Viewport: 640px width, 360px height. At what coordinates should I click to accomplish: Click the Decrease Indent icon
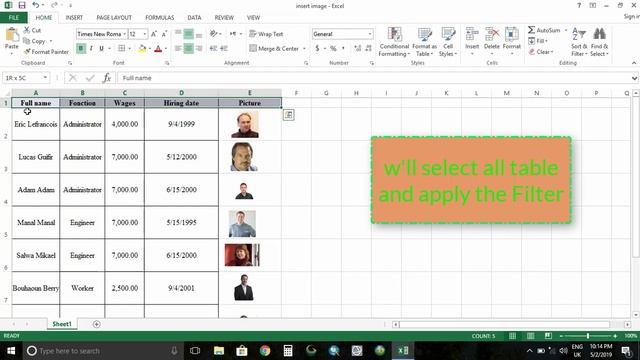pyautogui.click(x=213, y=49)
